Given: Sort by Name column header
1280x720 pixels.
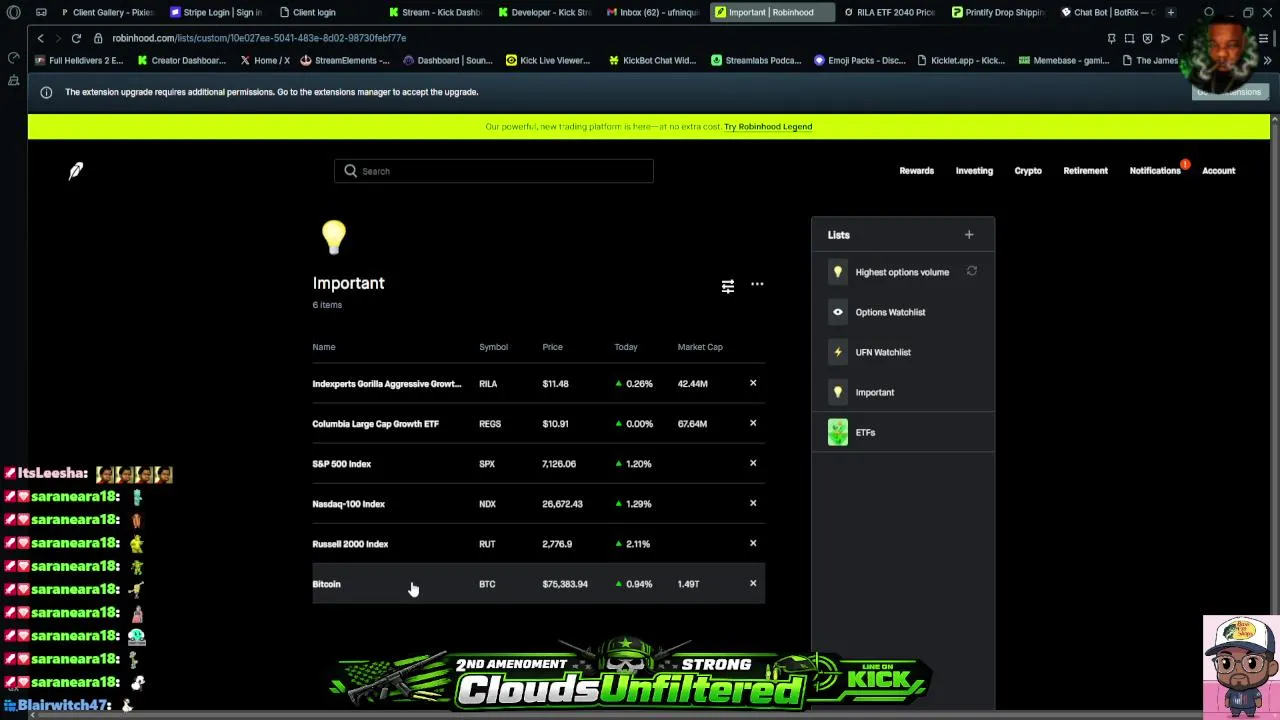Looking at the screenshot, I should point(324,347).
